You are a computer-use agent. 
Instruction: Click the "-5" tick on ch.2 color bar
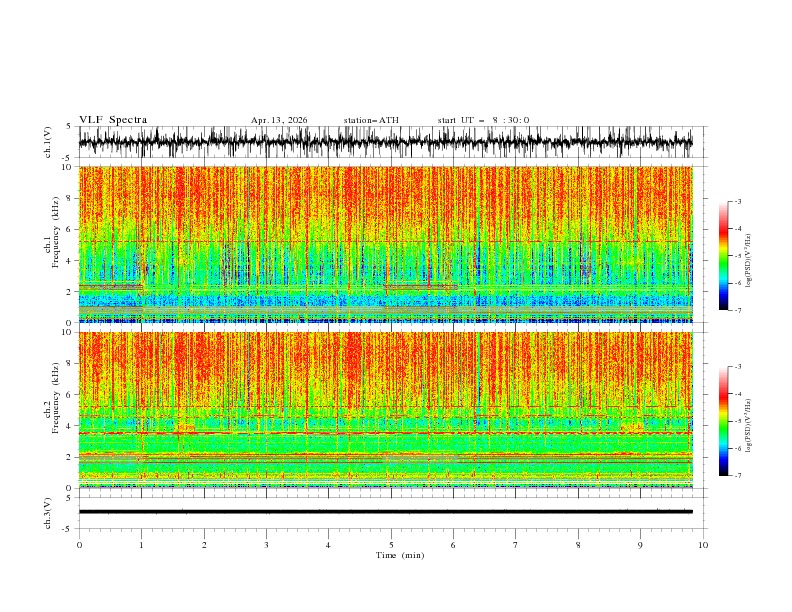point(737,421)
